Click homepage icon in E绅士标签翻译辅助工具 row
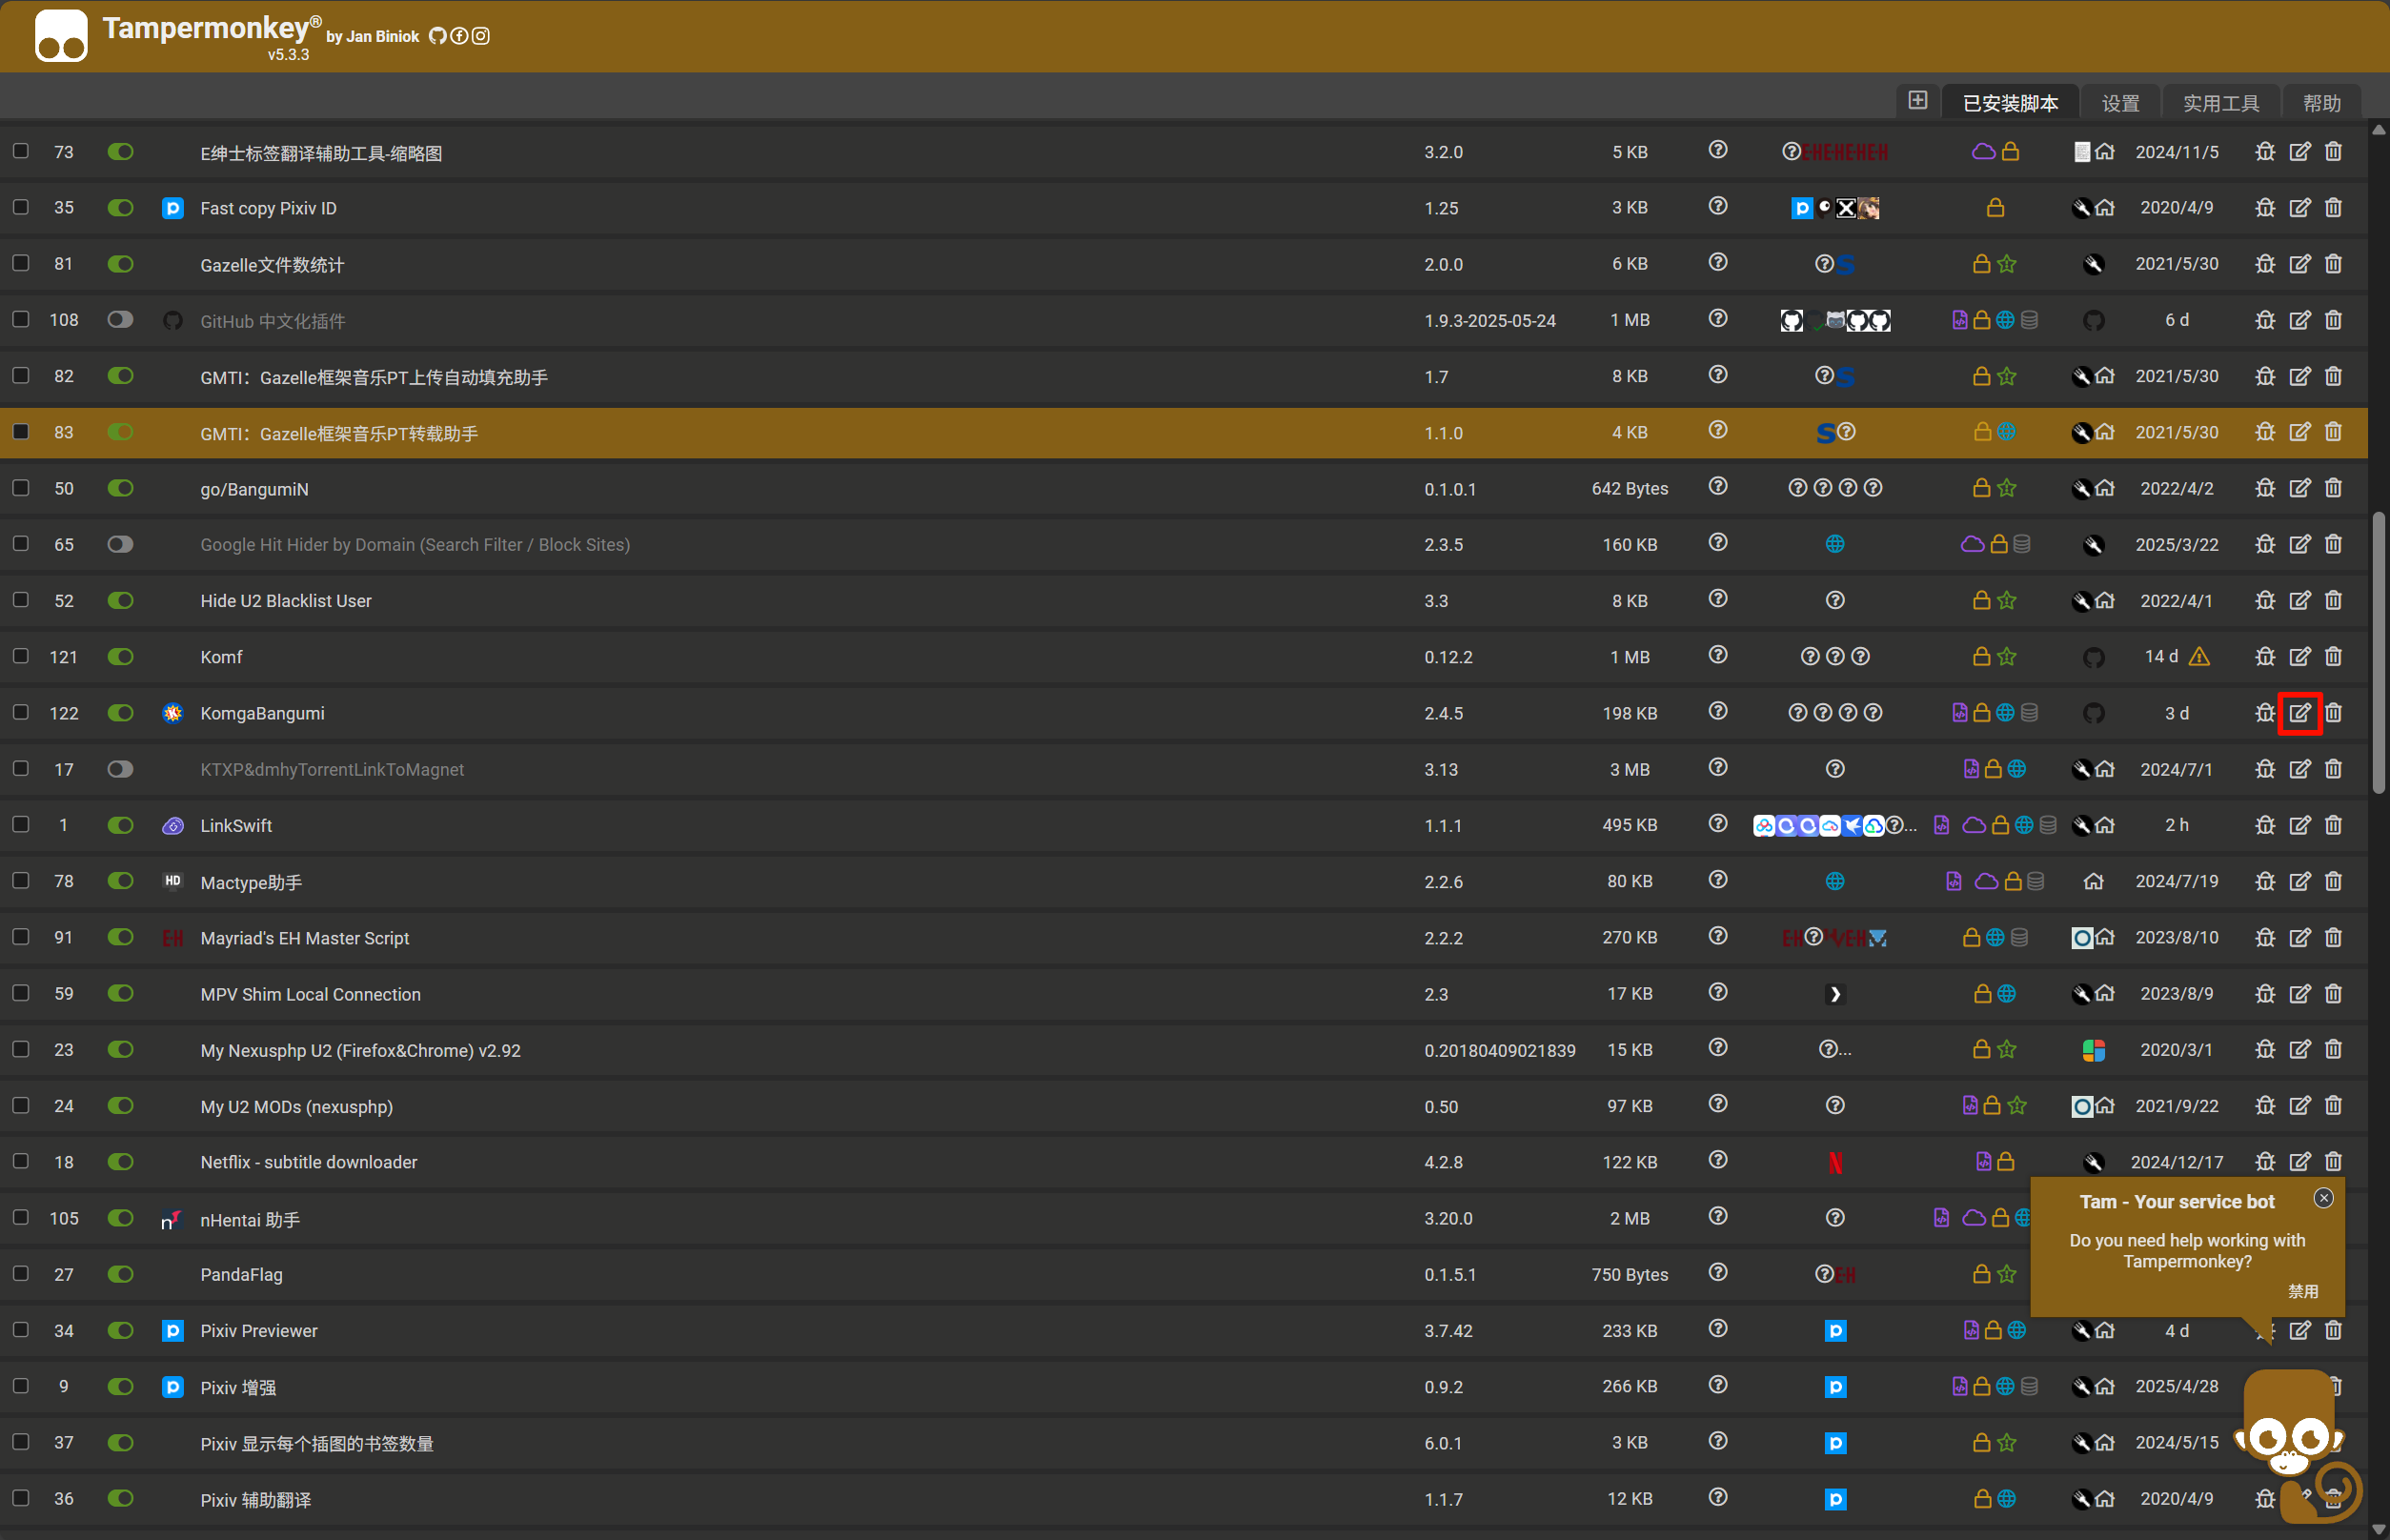Image resolution: width=2390 pixels, height=1540 pixels. tap(2105, 152)
